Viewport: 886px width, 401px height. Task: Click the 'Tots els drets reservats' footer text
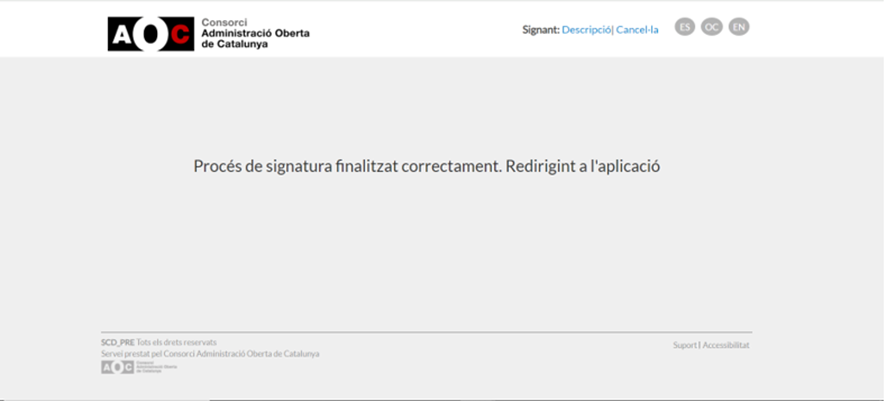pos(176,342)
